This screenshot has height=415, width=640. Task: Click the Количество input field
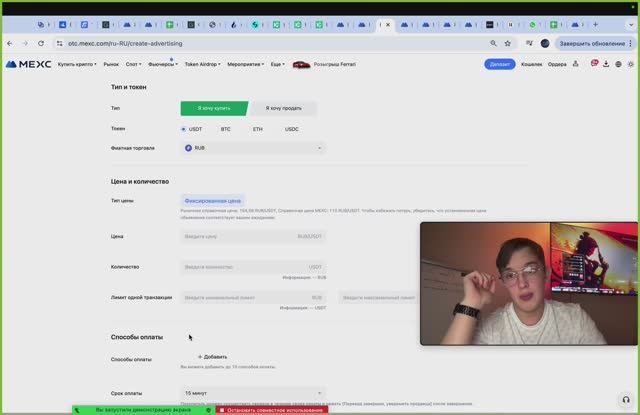point(253,267)
